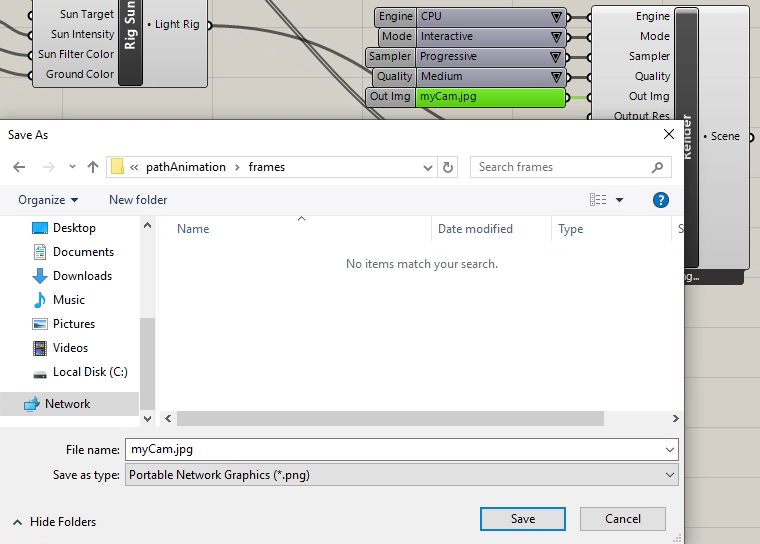Sort by Date modified column
The height and width of the screenshot is (544, 760).
tap(475, 229)
